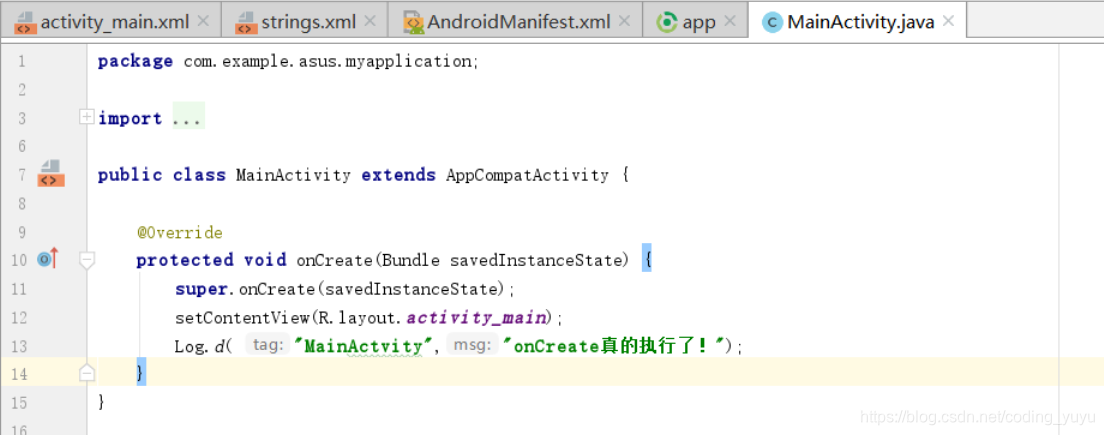Screen dimensions: 1104x435
Task: Select the MainActivity.java tab
Action: (x=857, y=21)
